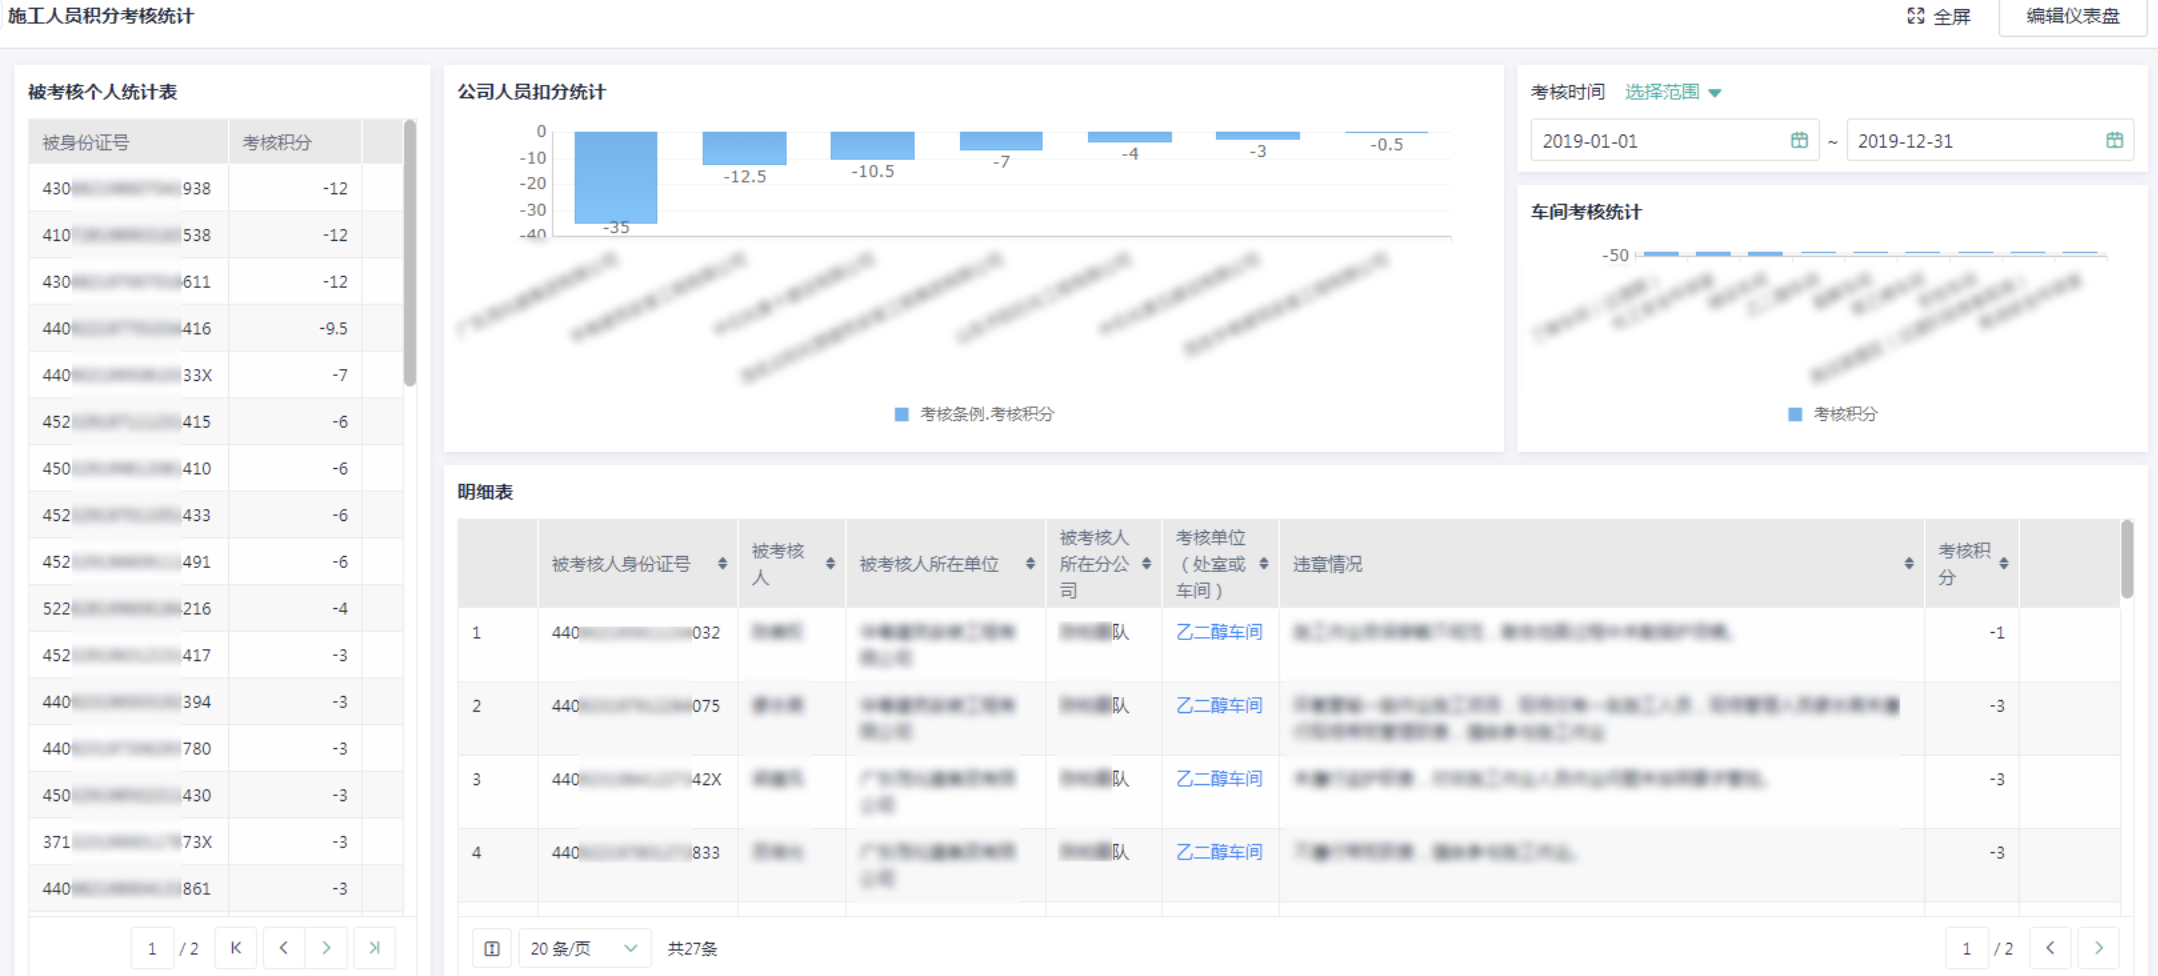2158x976 pixels.
Task: Click the -9.5 score cell
Action: point(295,328)
